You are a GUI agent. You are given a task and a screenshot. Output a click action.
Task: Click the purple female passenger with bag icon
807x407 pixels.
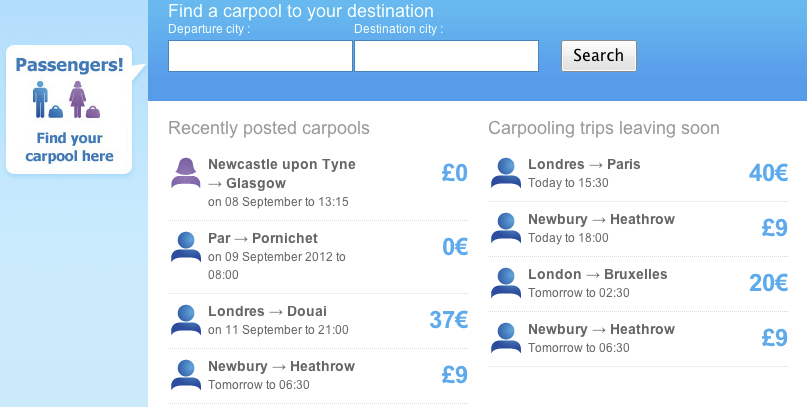coord(84,100)
